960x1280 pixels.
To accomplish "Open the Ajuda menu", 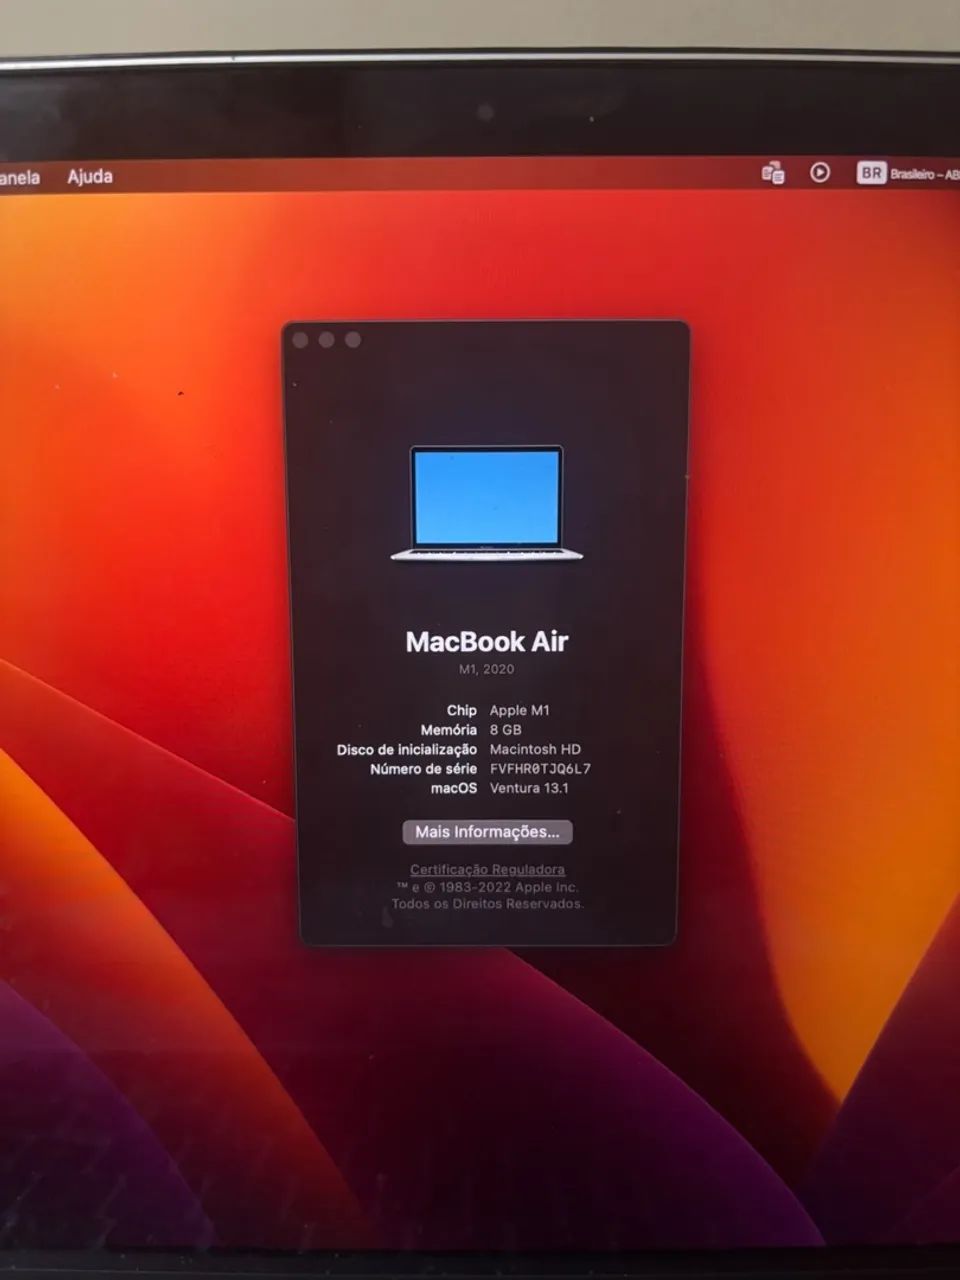I will pos(90,177).
